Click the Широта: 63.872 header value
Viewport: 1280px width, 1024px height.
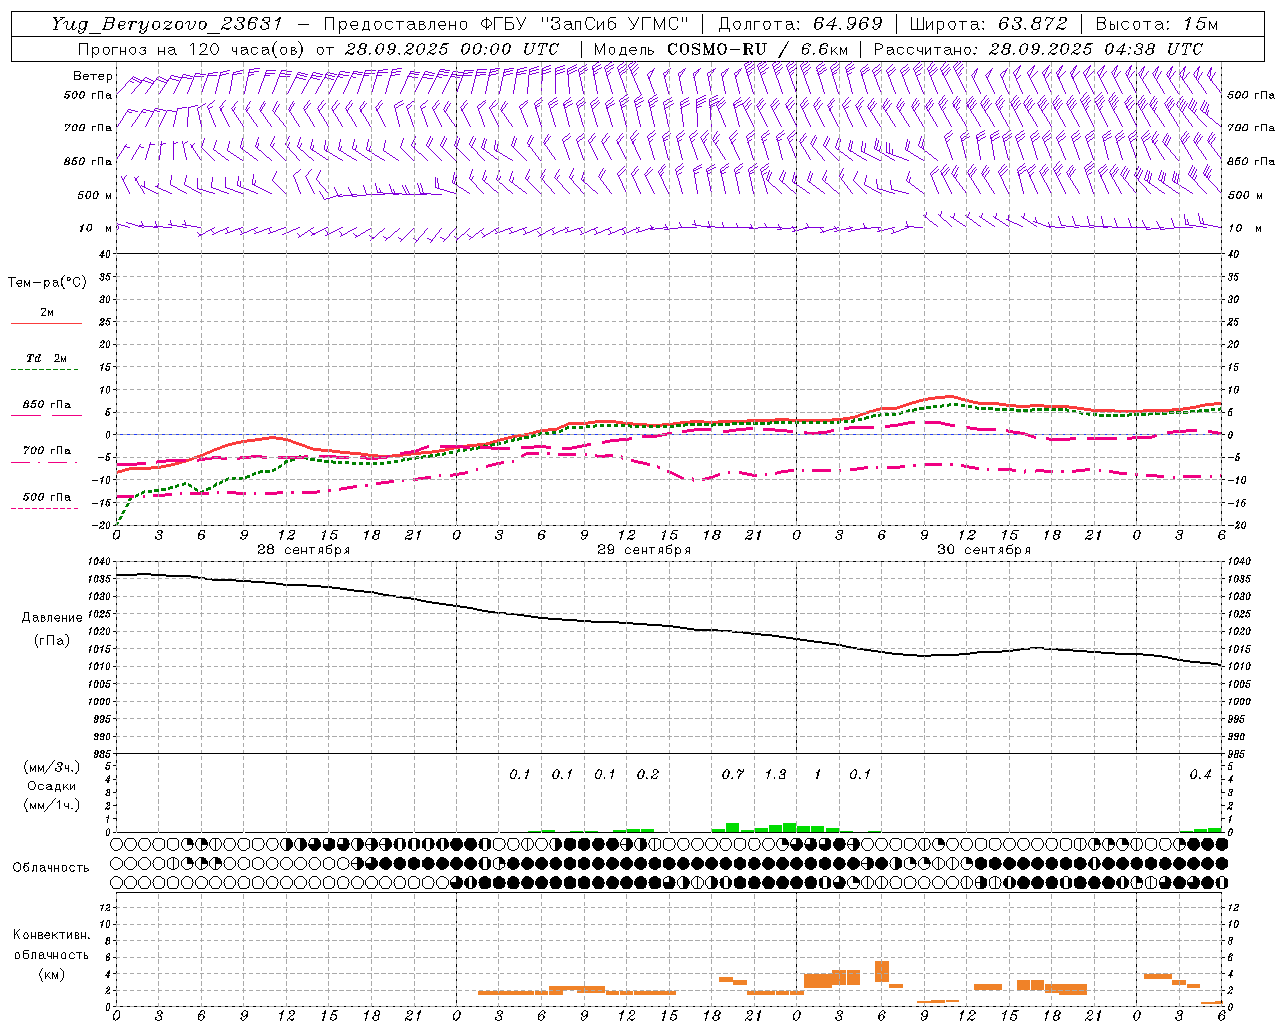pos(988,24)
